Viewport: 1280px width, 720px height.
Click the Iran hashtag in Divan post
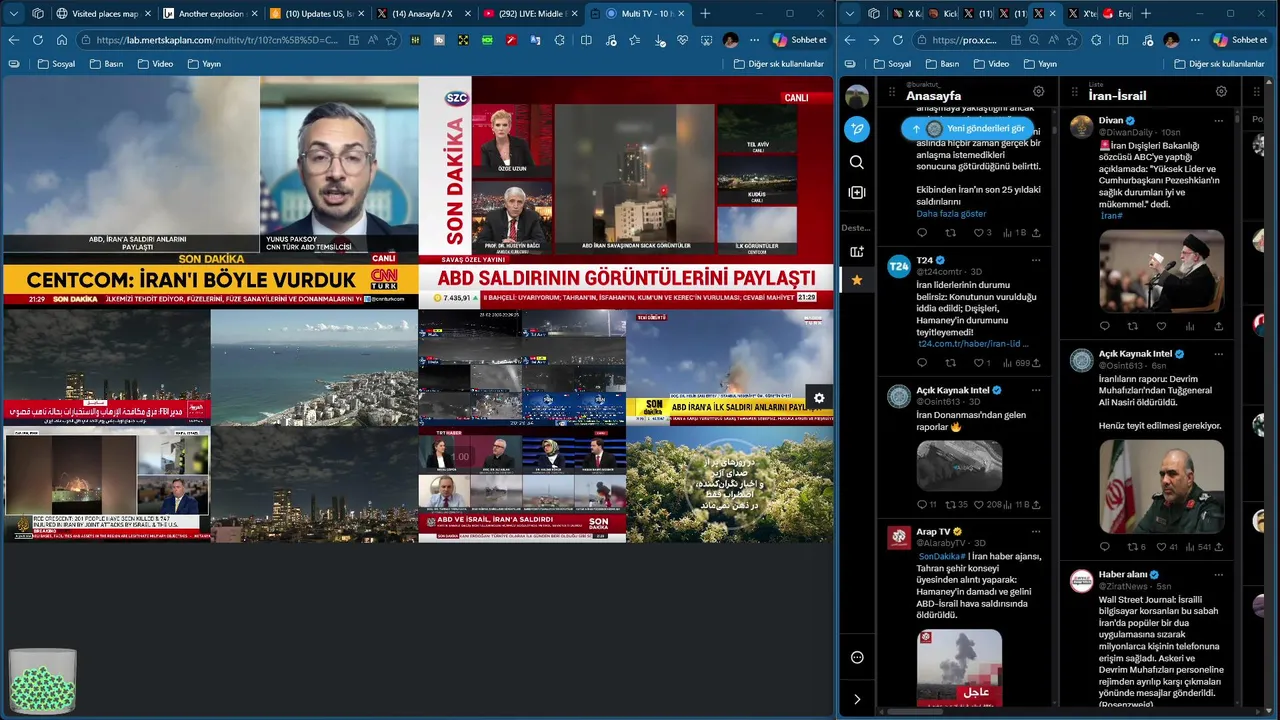coord(1112,215)
